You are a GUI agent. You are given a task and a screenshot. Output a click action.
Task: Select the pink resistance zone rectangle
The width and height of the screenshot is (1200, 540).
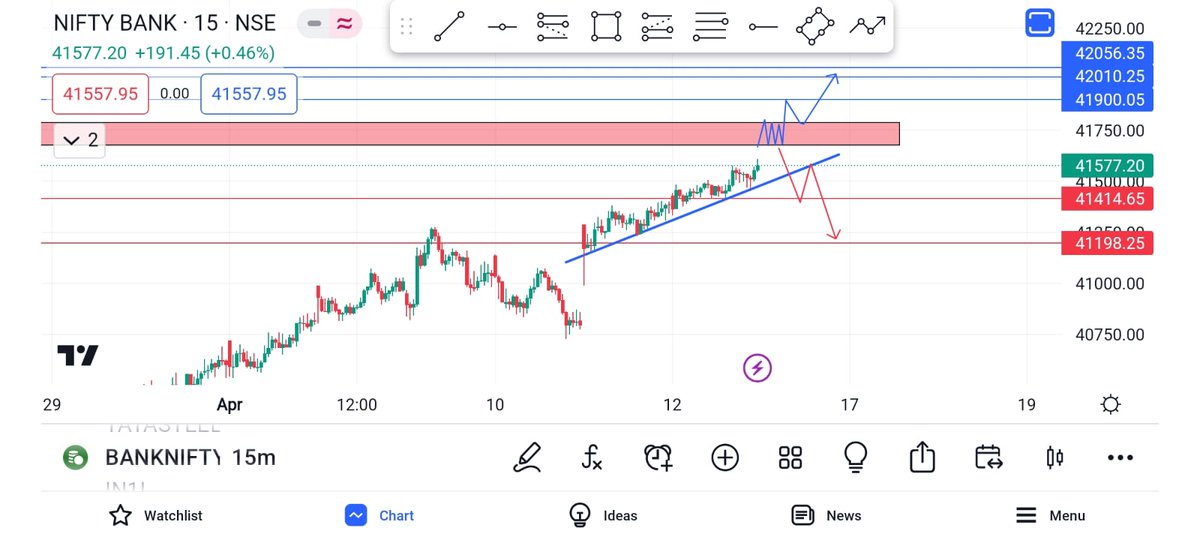(470, 134)
